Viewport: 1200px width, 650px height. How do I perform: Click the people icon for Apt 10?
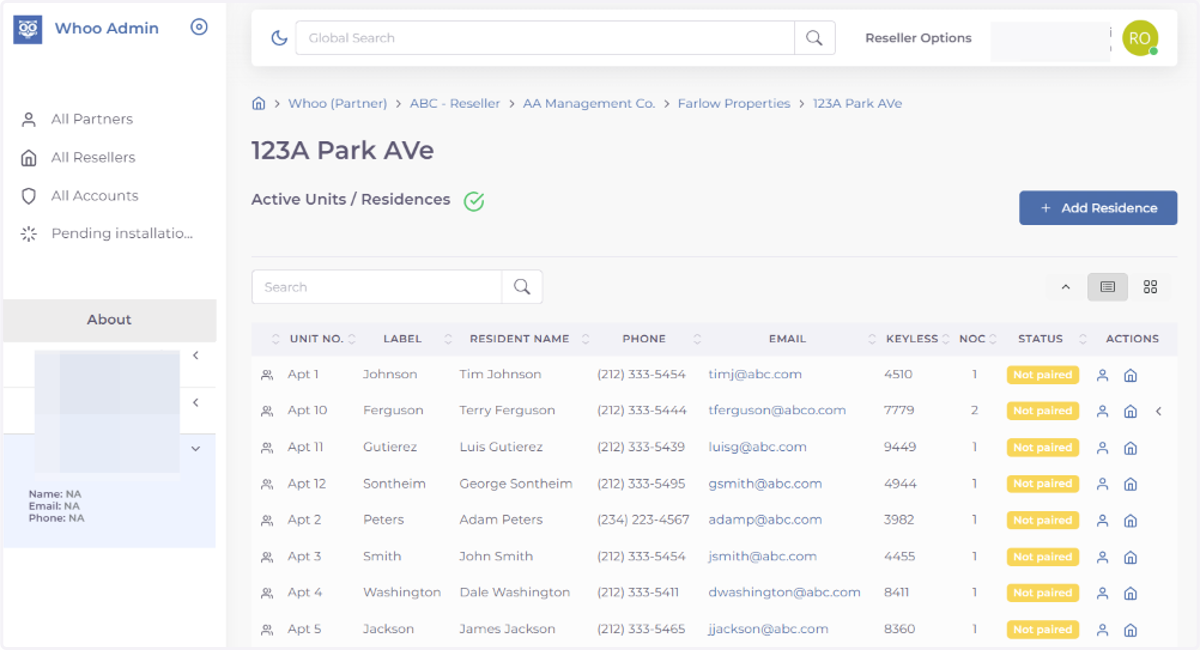[x=267, y=411]
